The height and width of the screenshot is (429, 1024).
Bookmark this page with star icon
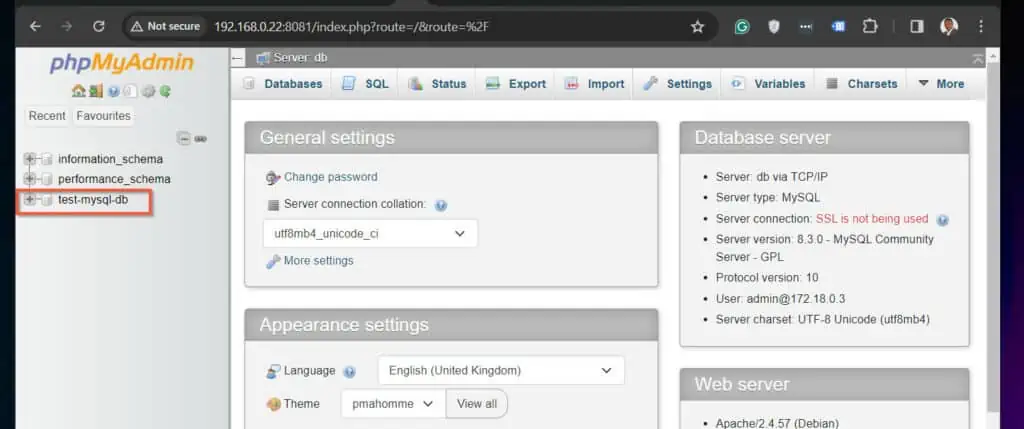click(x=697, y=27)
